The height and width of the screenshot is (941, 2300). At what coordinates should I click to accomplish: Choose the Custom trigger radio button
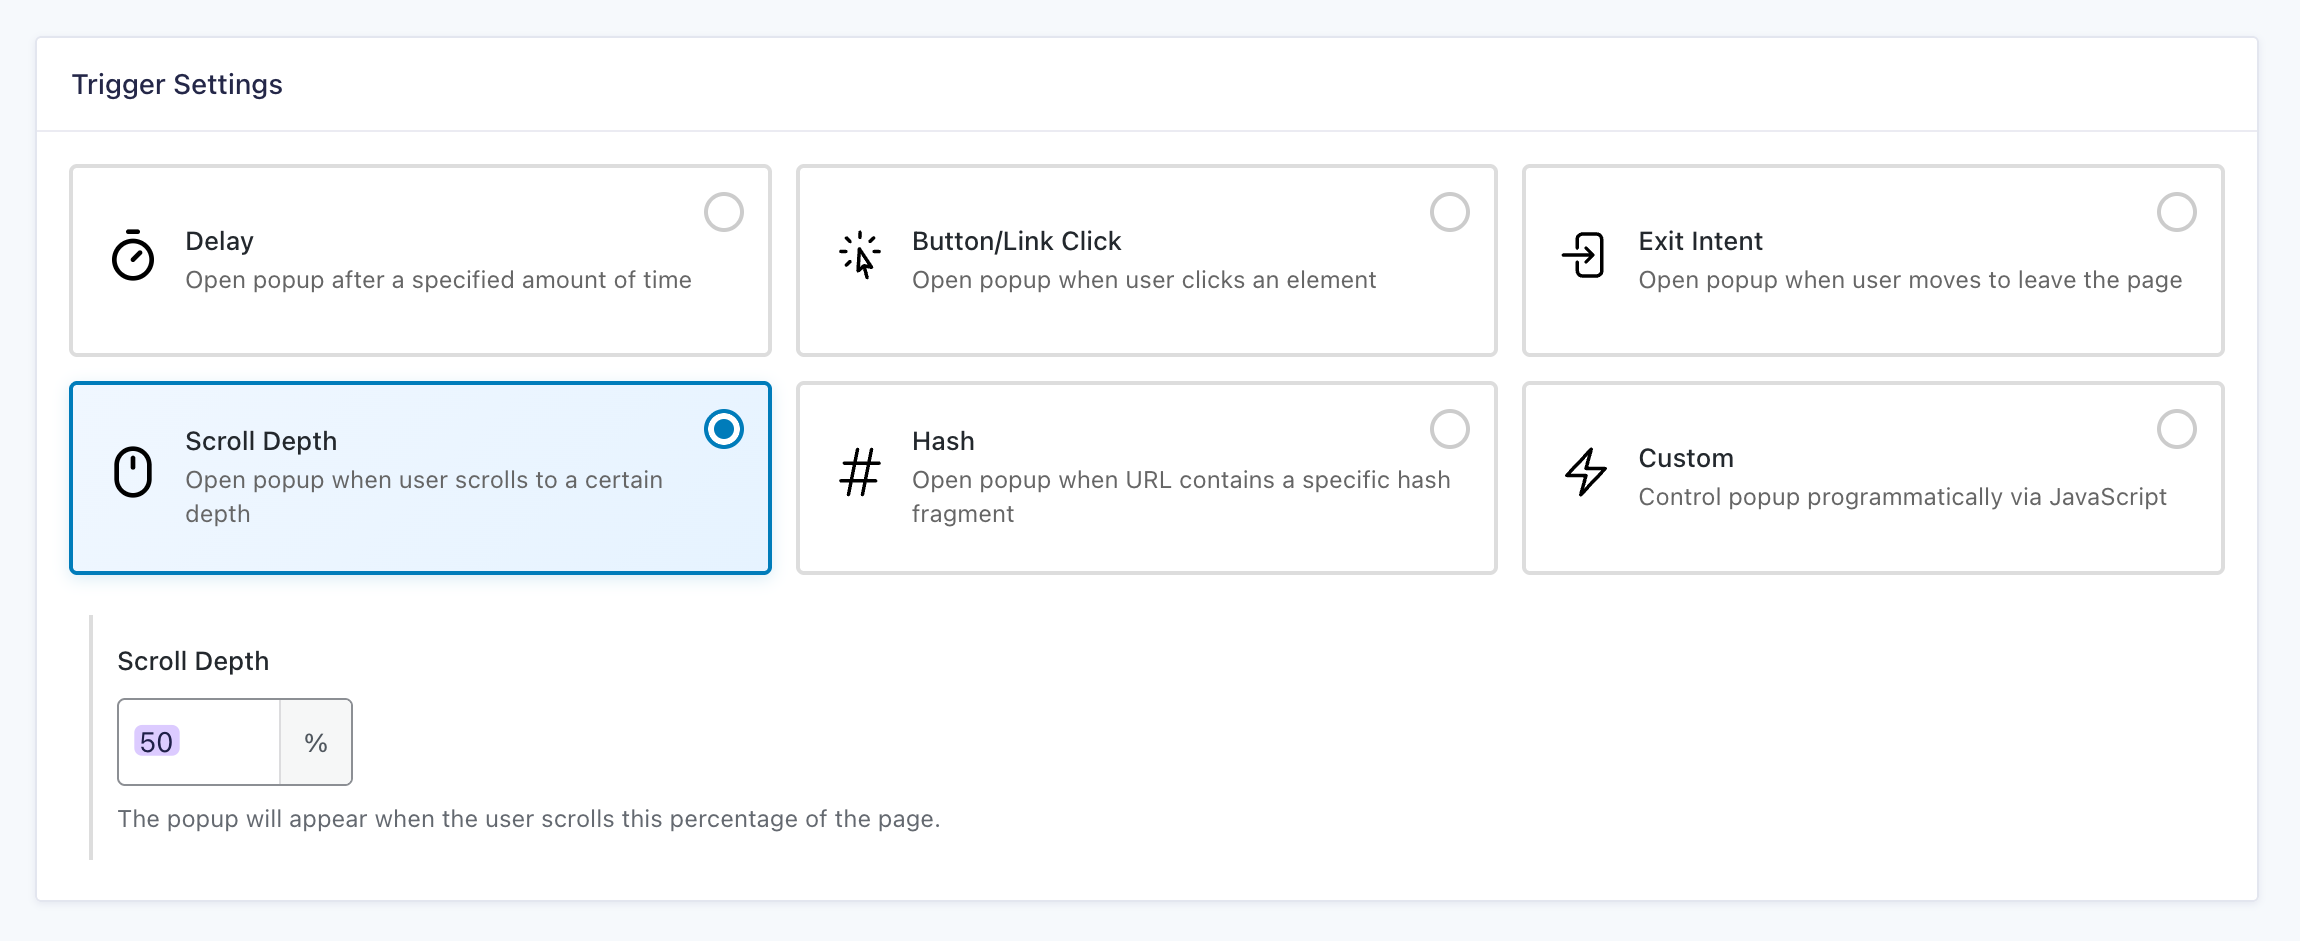click(2176, 429)
